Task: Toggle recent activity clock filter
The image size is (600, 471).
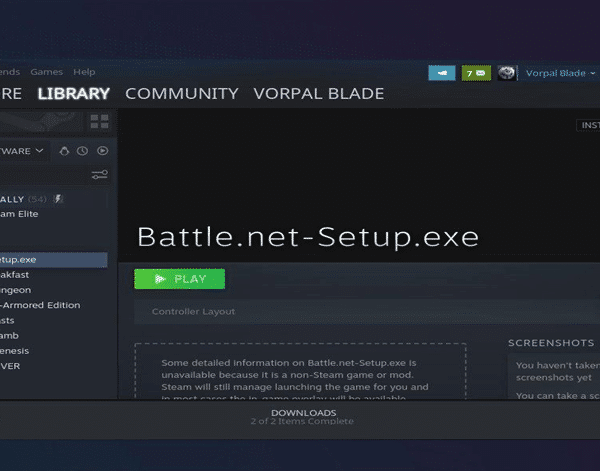Action: 82,151
